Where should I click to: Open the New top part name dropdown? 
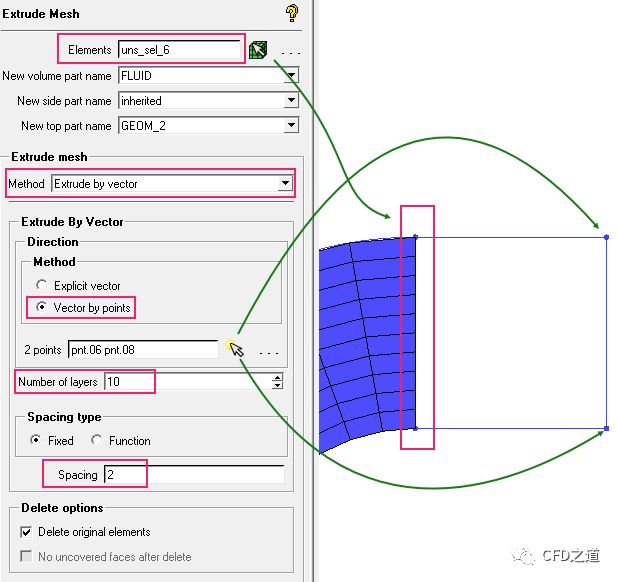(291, 126)
